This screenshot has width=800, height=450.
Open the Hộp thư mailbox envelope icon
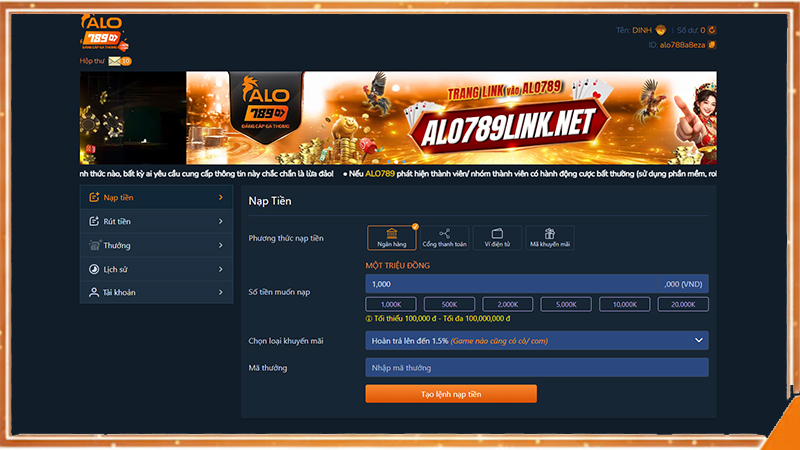pyautogui.click(x=115, y=61)
